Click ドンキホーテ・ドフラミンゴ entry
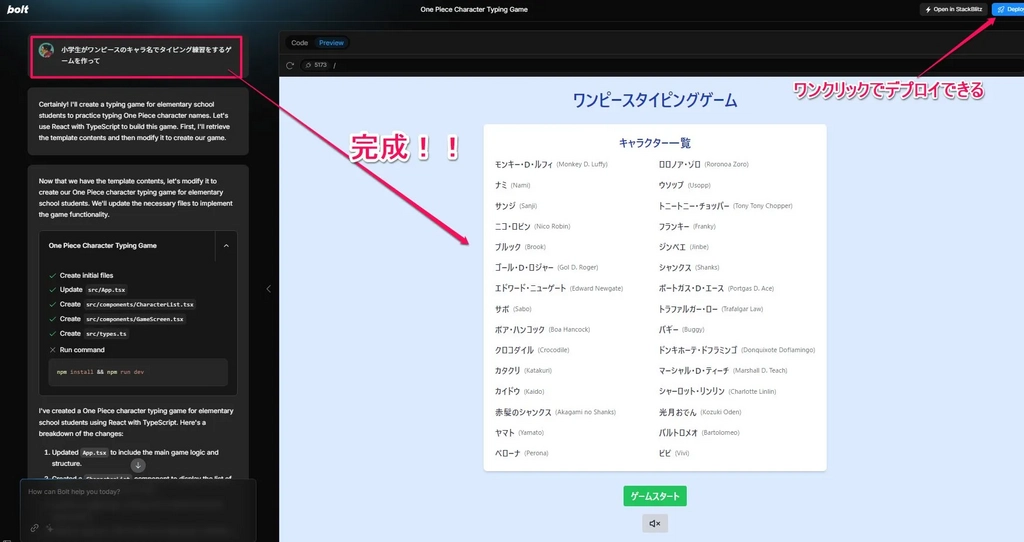 pyautogui.click(x=737, y=350)
